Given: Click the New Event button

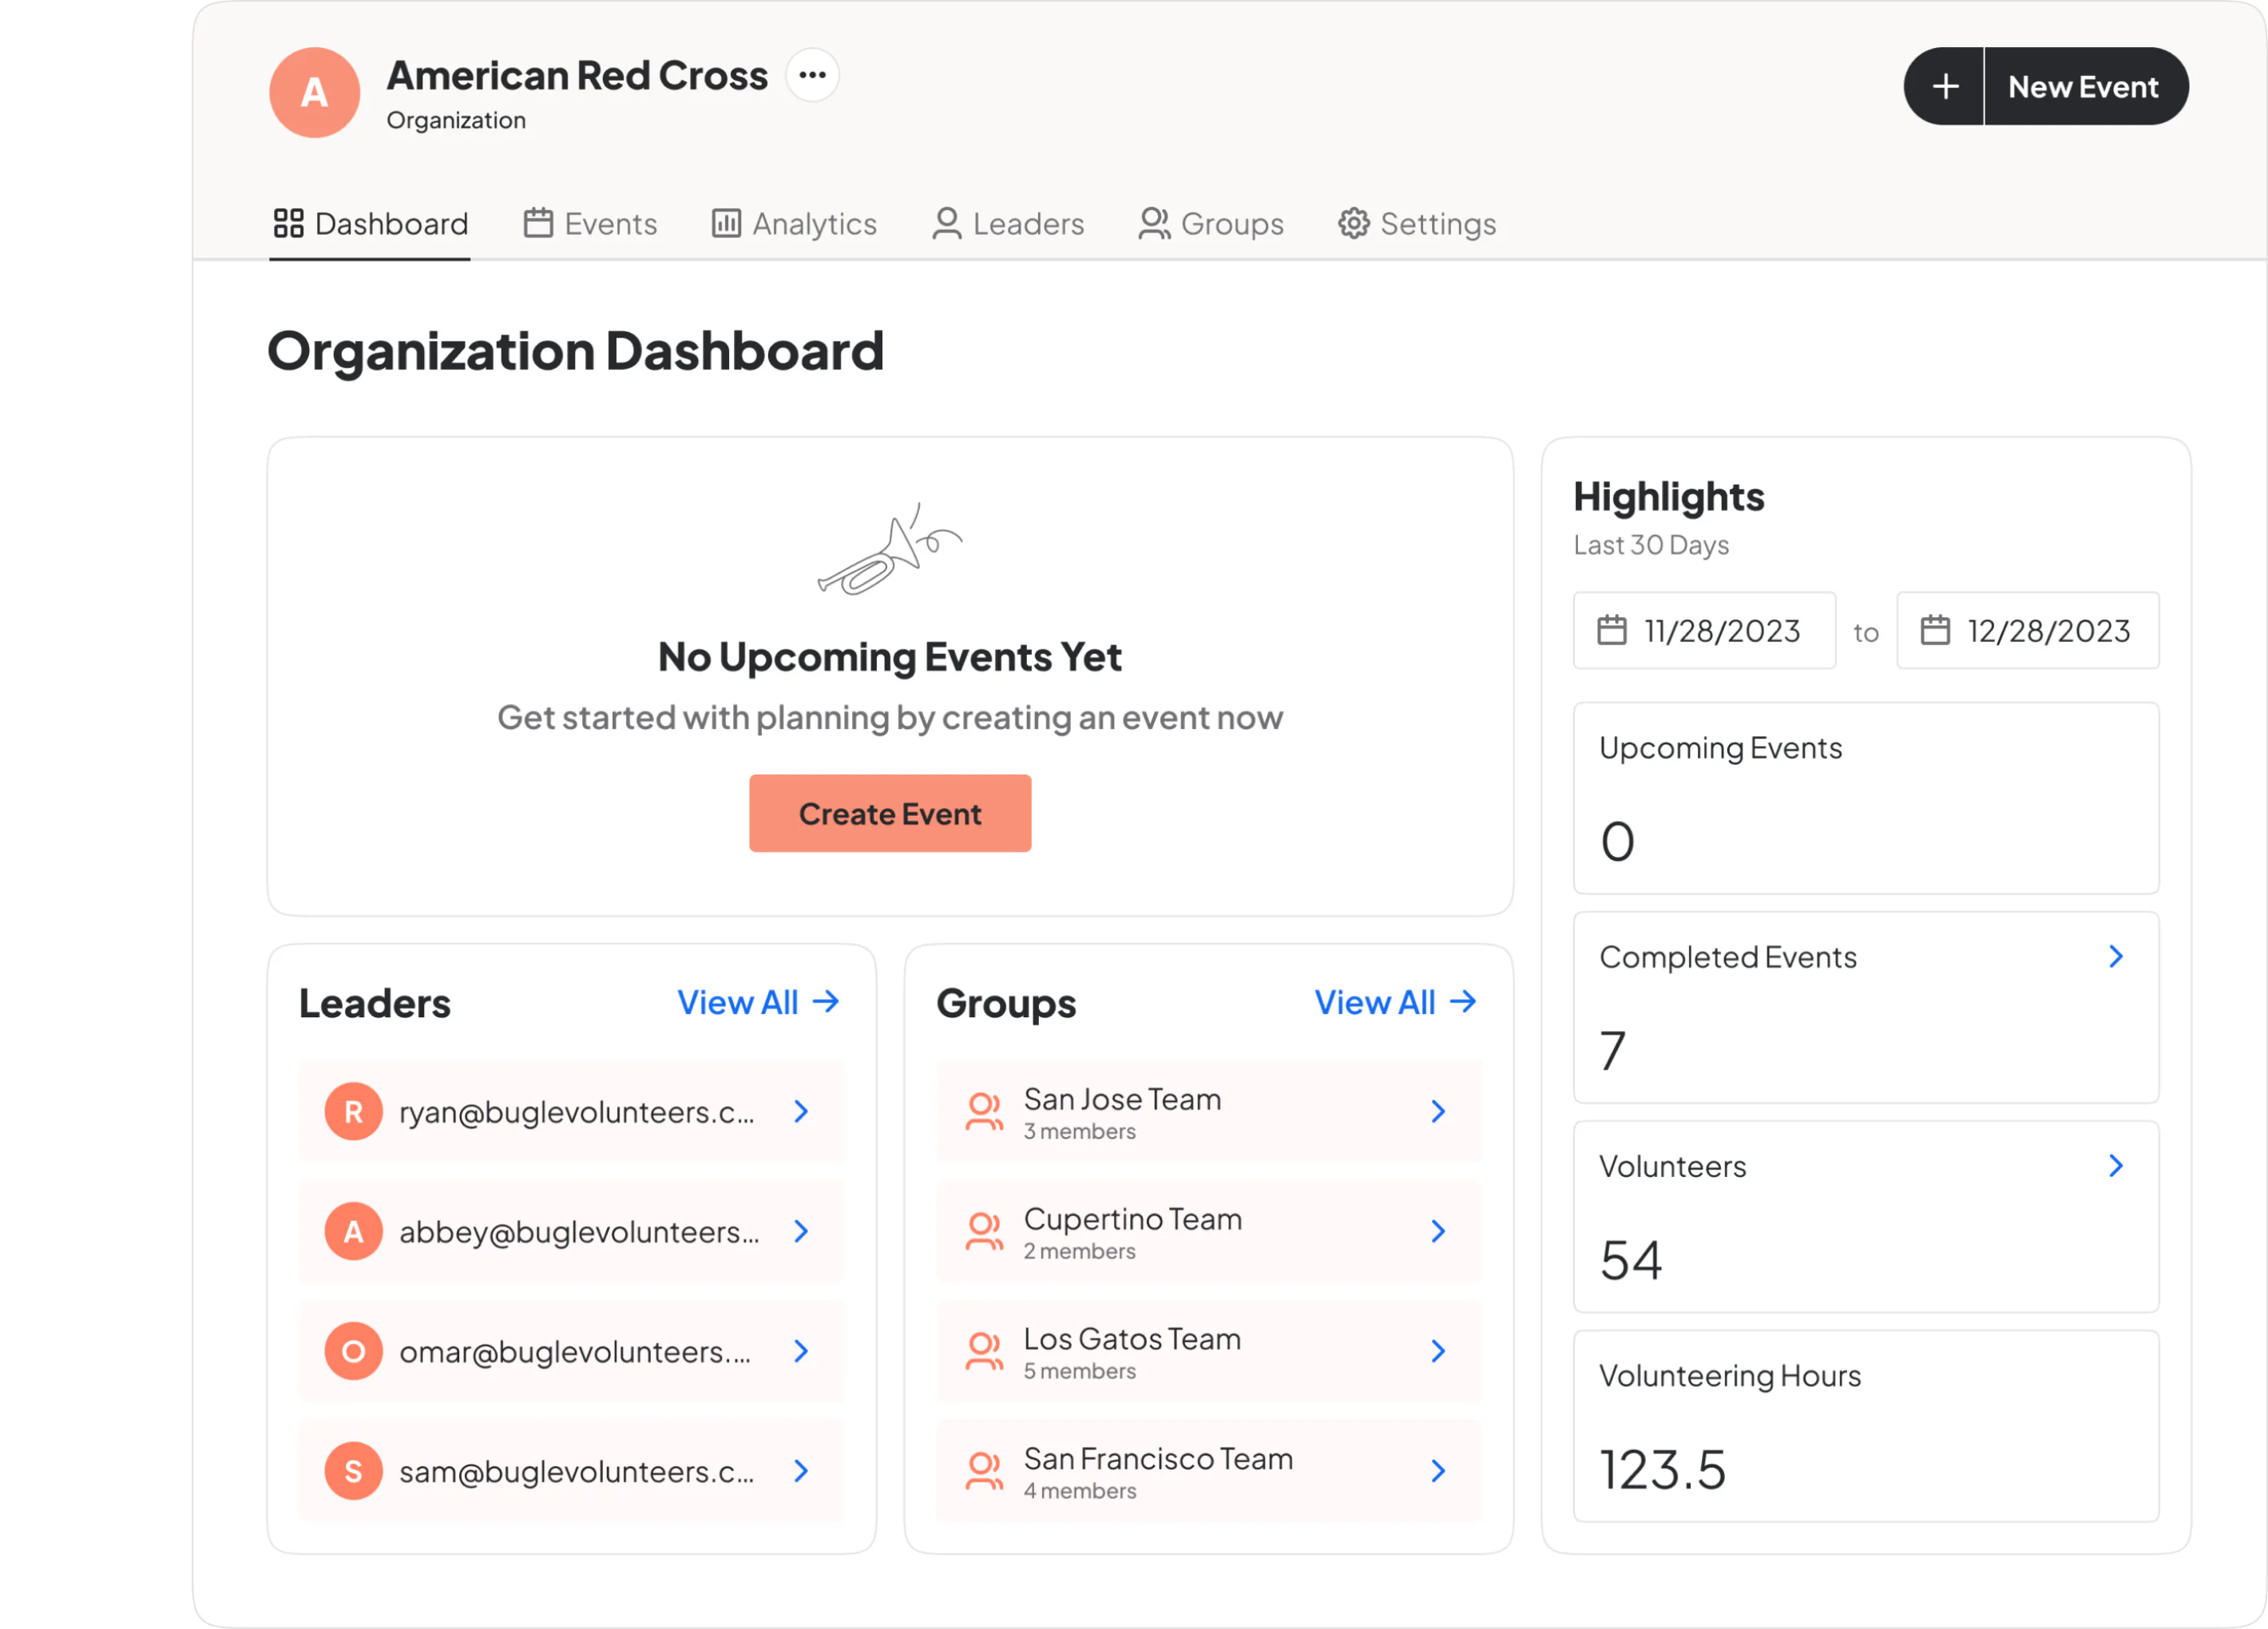Looking at the screenshot, I should click(x=2086, y=87).
